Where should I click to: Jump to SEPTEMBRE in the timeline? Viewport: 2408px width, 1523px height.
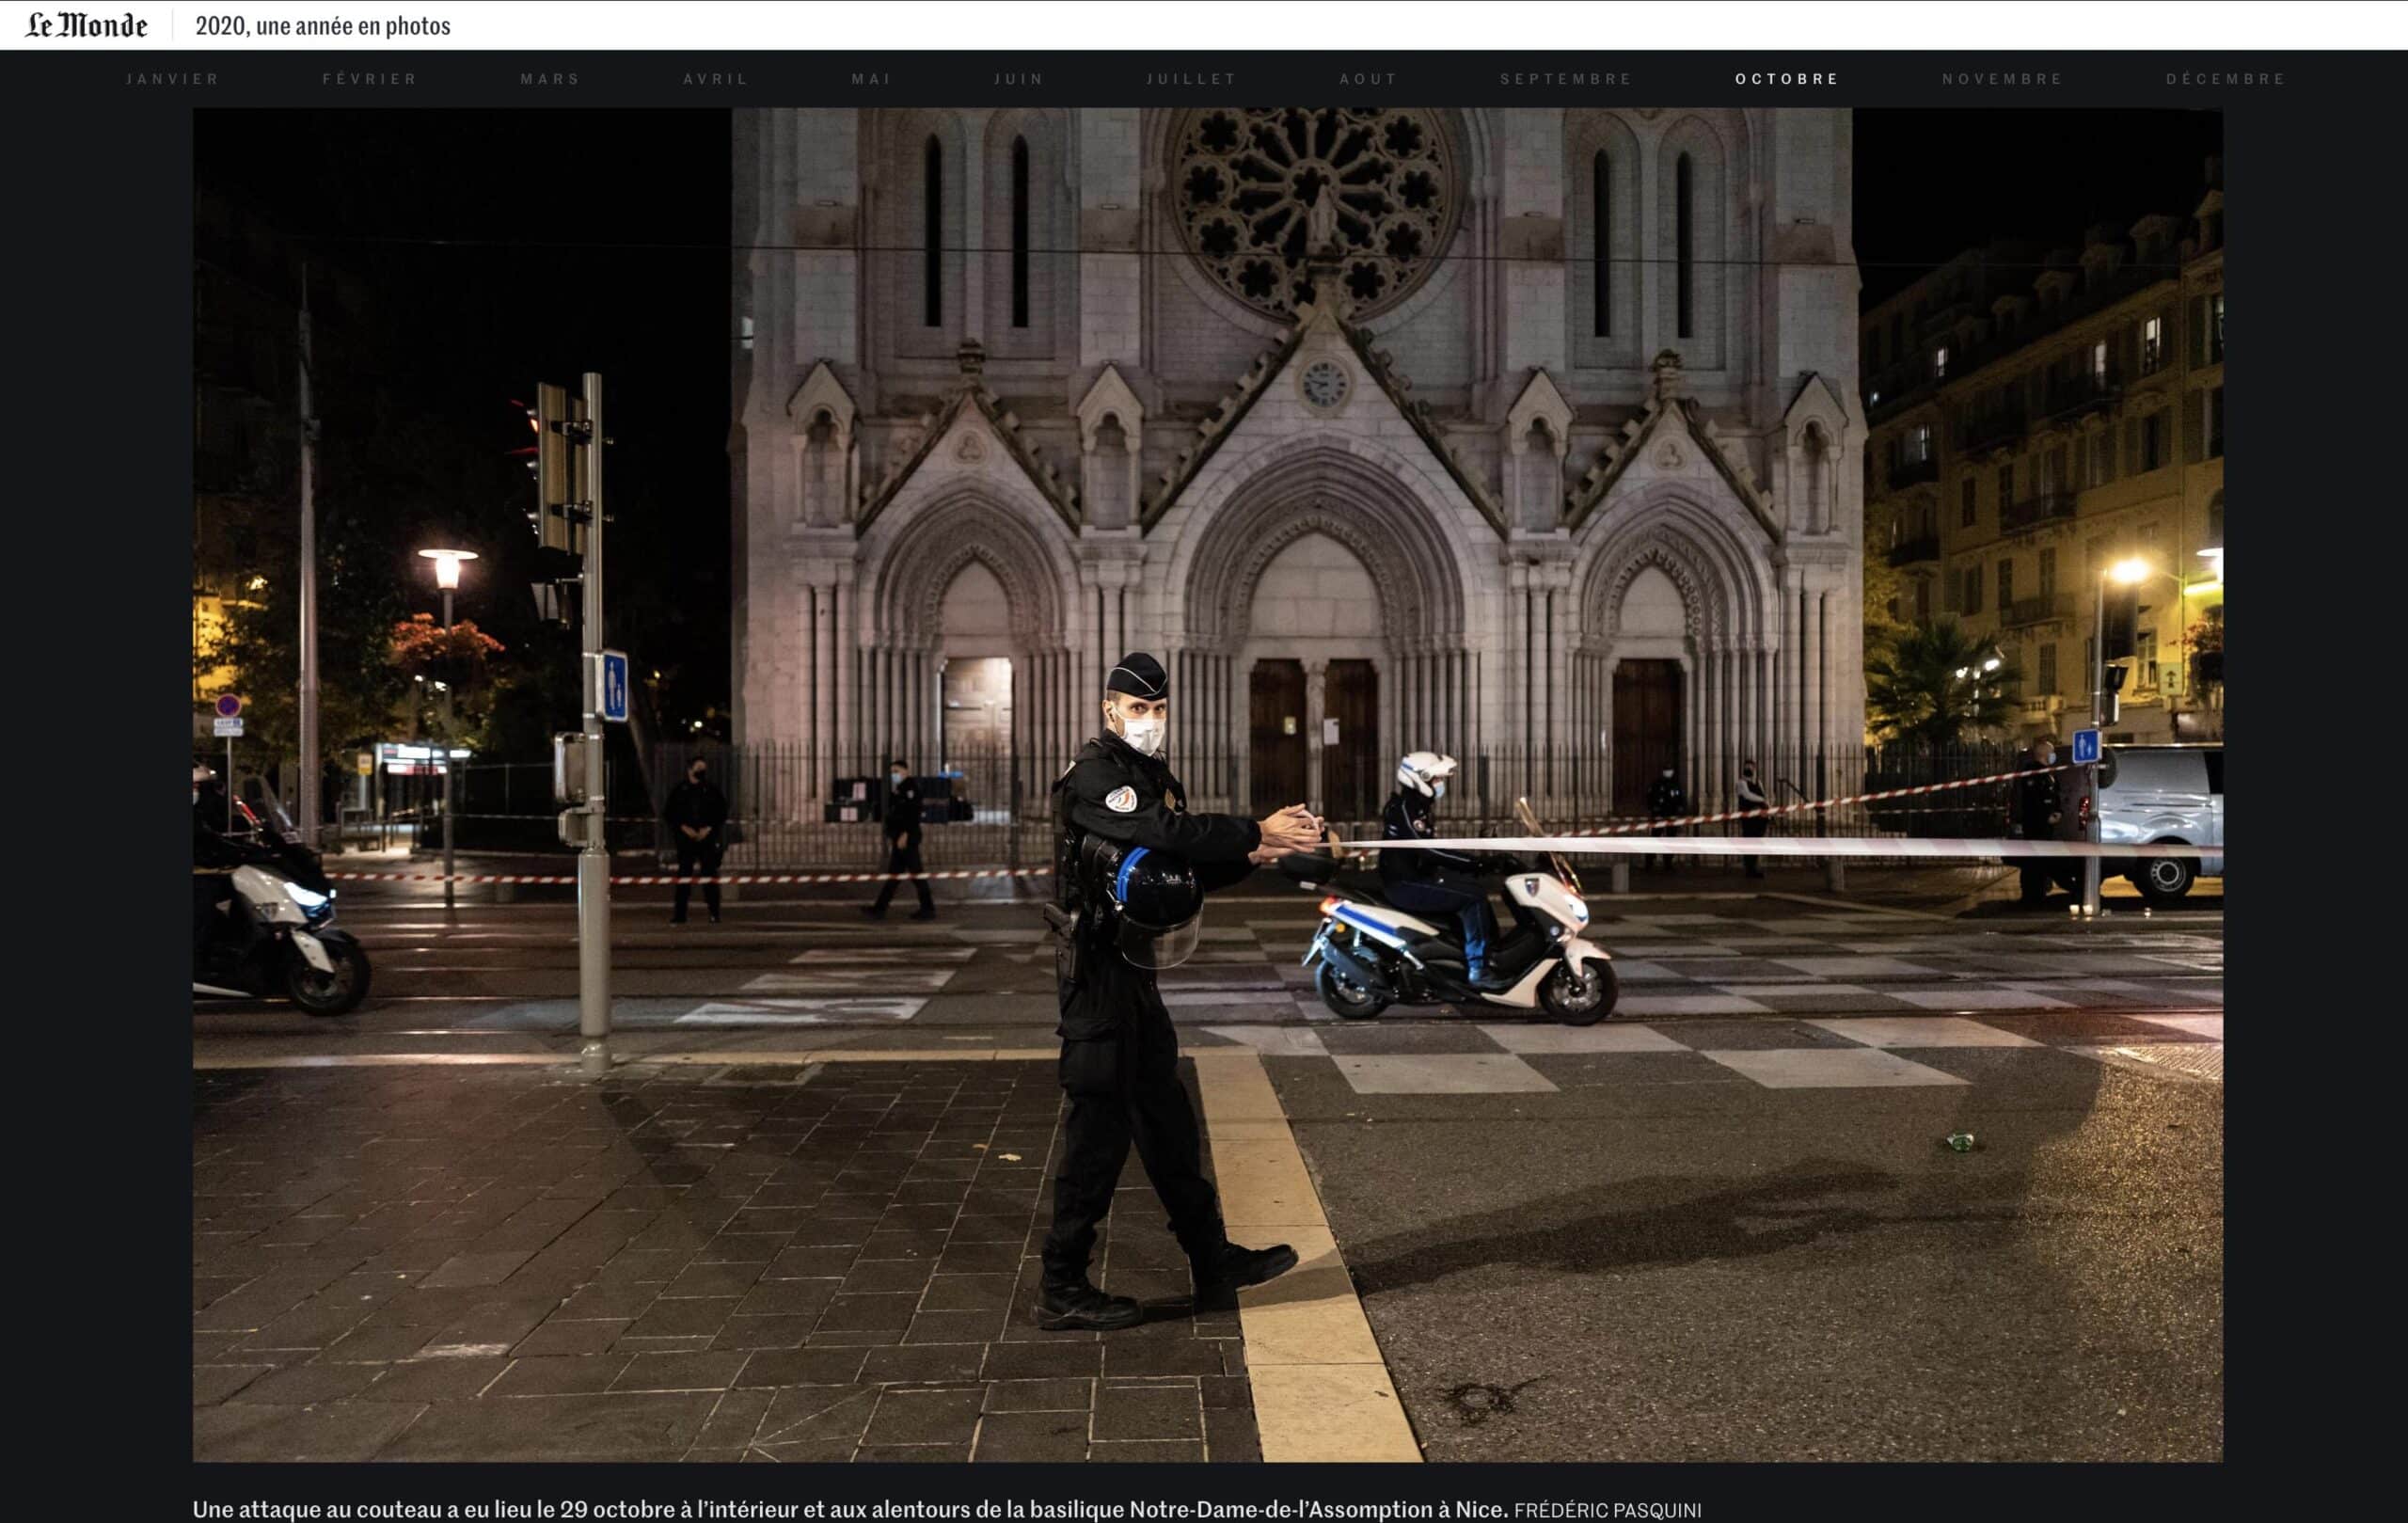(x=1566, y=79)
